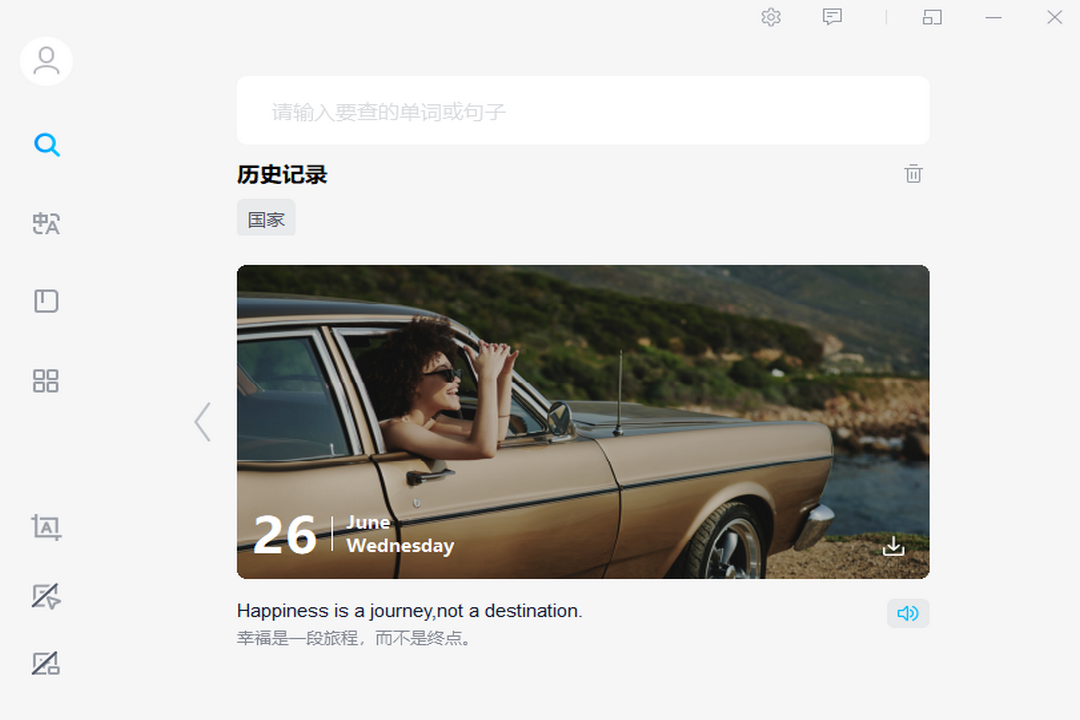The height and width of the screenshot is (720, 1080).
Task: Open the translation tool icon in sidebar
Action: 46,223
